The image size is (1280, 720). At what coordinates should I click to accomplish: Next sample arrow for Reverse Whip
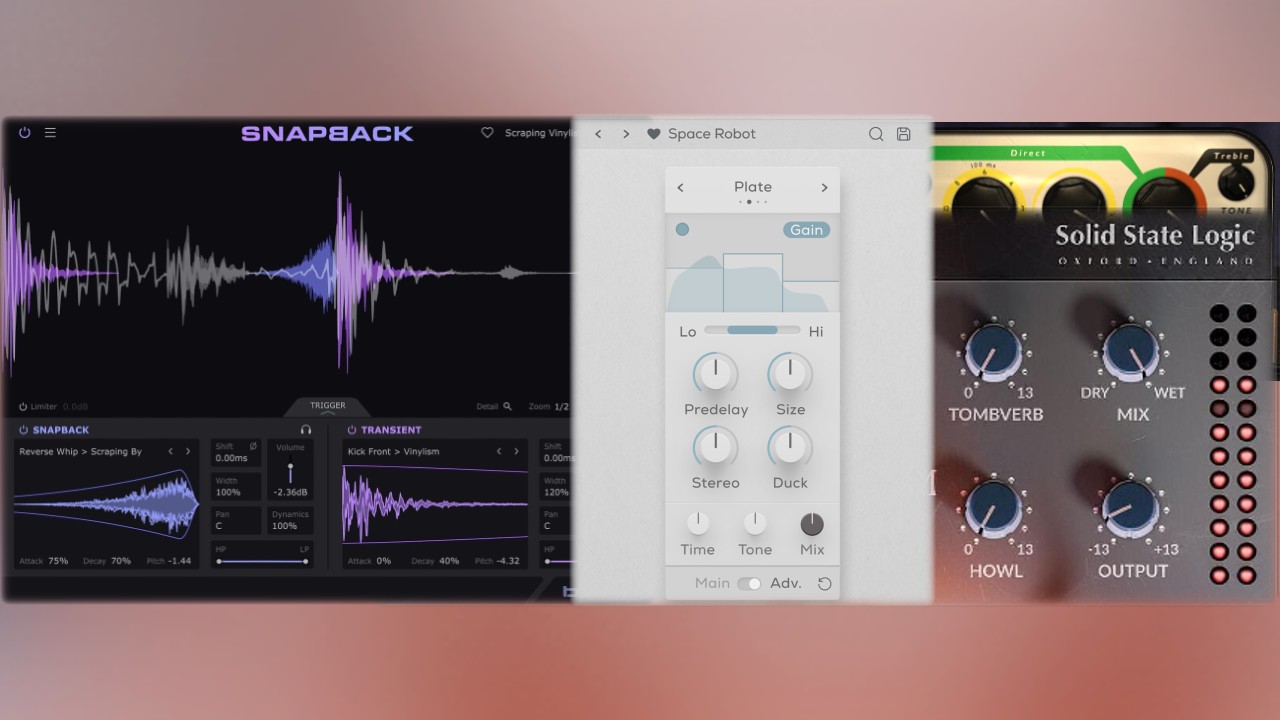click(187, 451)
